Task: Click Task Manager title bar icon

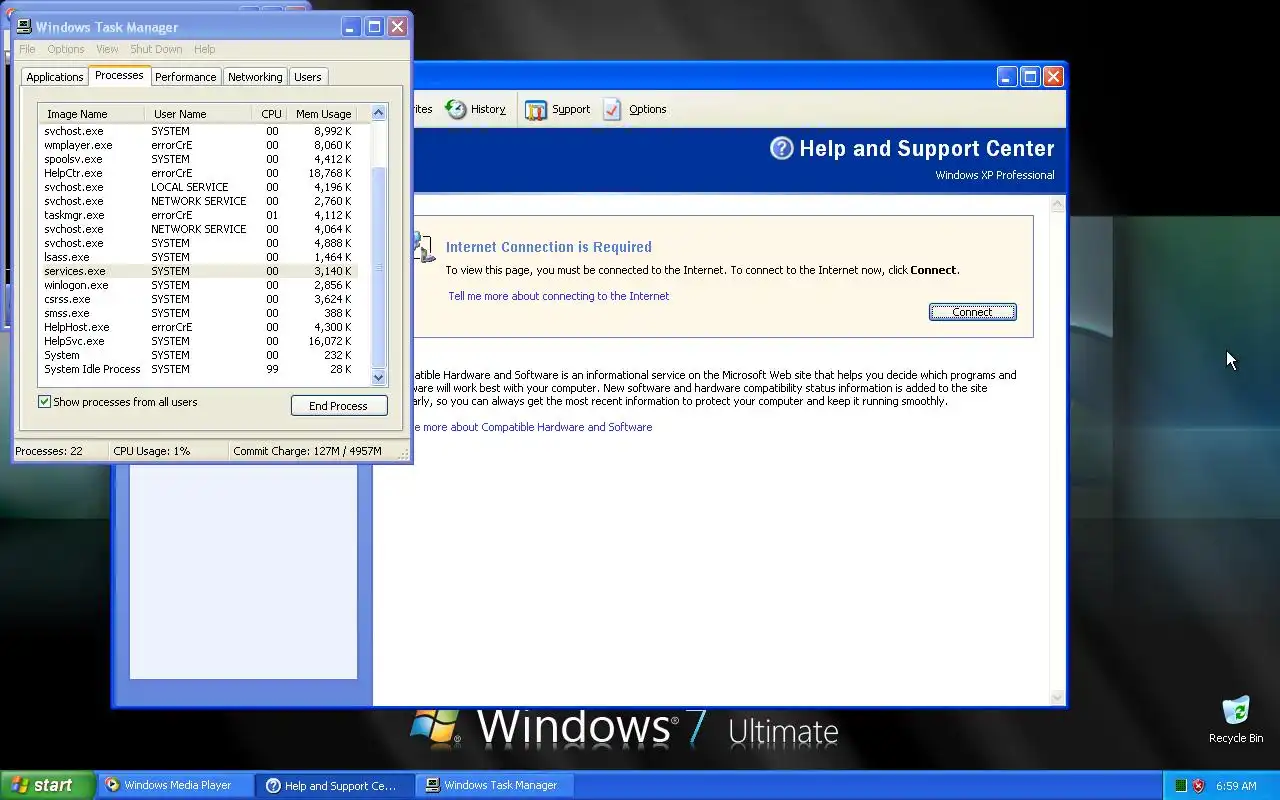Action: click(24, 27)
